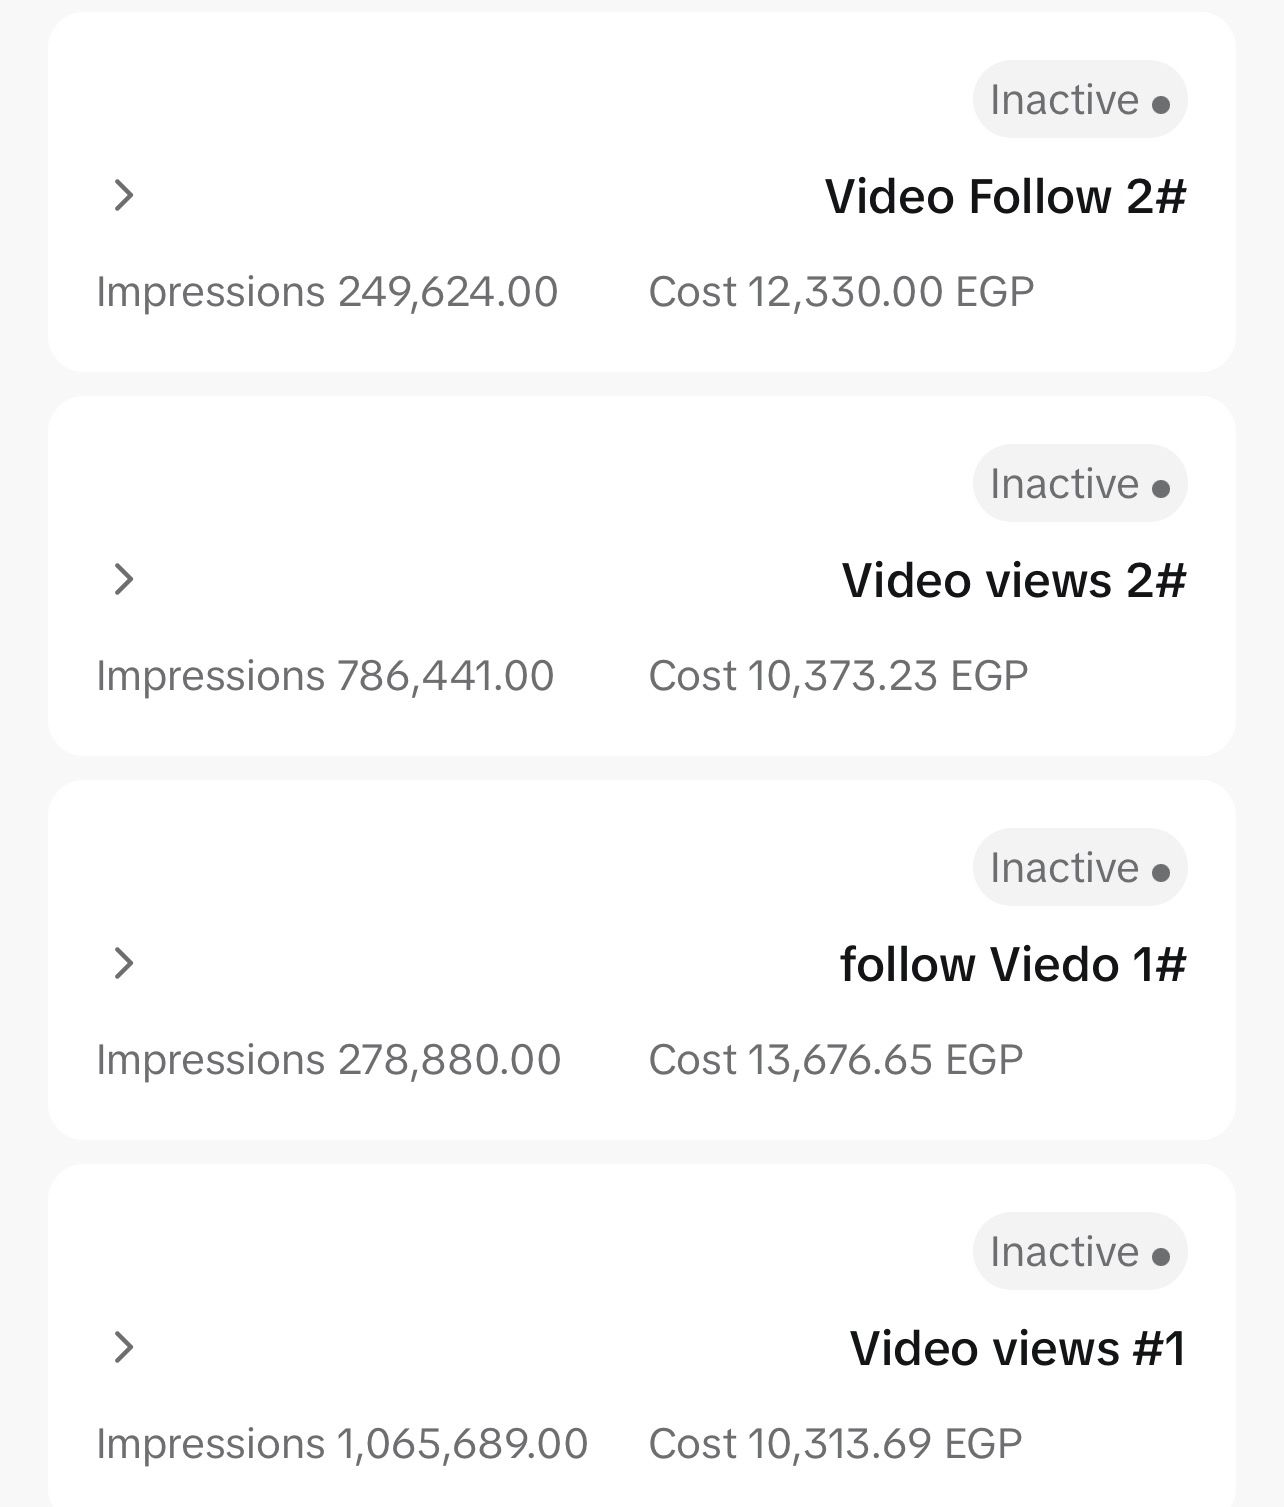
Task: Select the Impressions 786,441.00 metric
Action: pyautogui.click(x=325, y=676)
